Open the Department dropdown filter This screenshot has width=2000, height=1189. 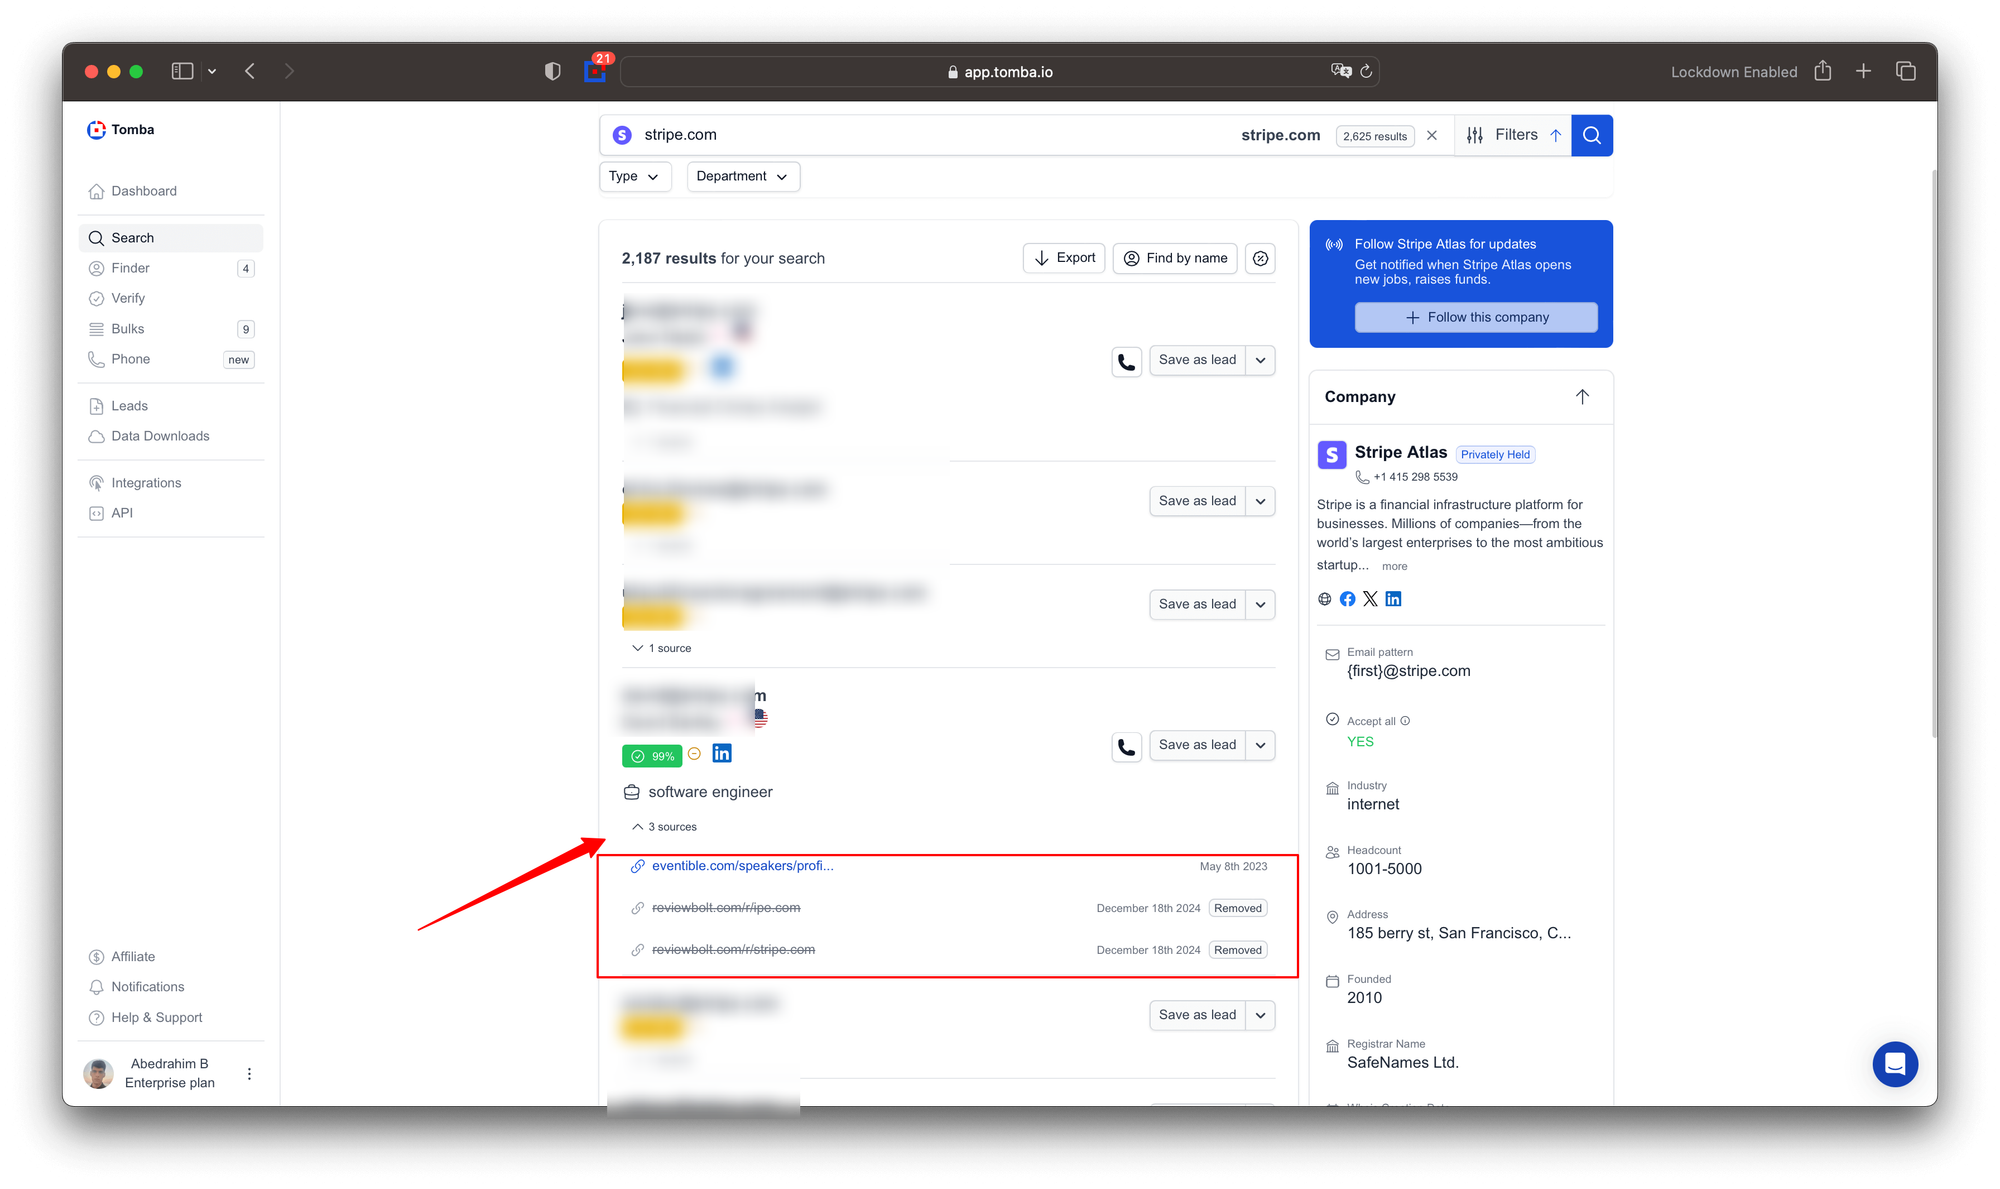742,176
